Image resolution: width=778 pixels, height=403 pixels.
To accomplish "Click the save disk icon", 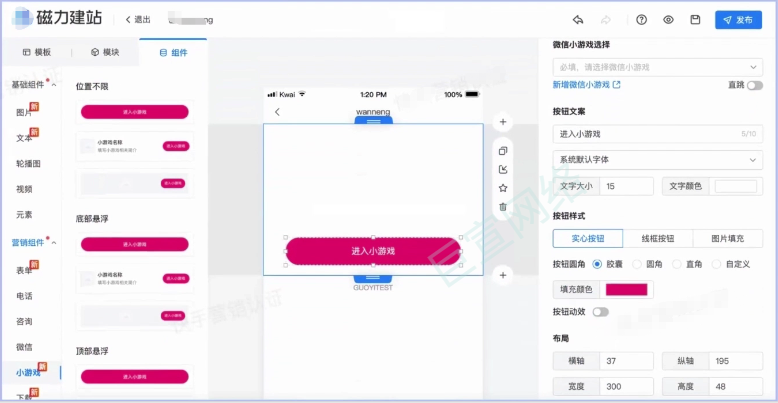I will 695,20.
